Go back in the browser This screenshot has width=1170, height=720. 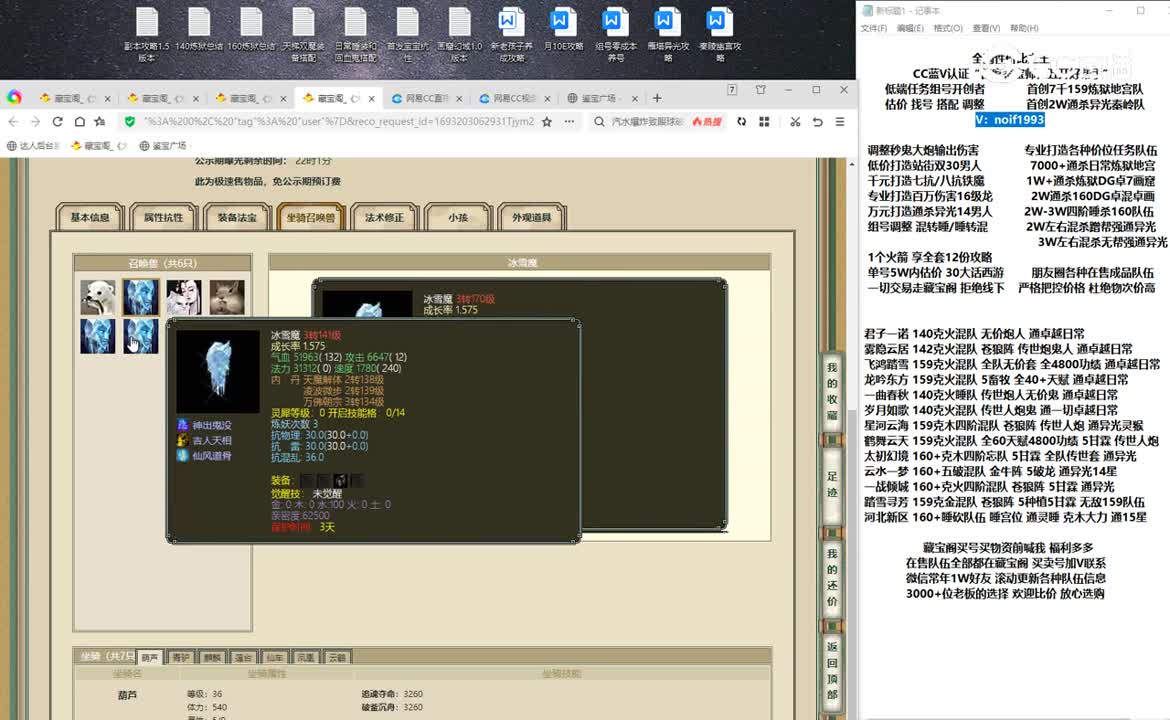[x=13, y=122]
